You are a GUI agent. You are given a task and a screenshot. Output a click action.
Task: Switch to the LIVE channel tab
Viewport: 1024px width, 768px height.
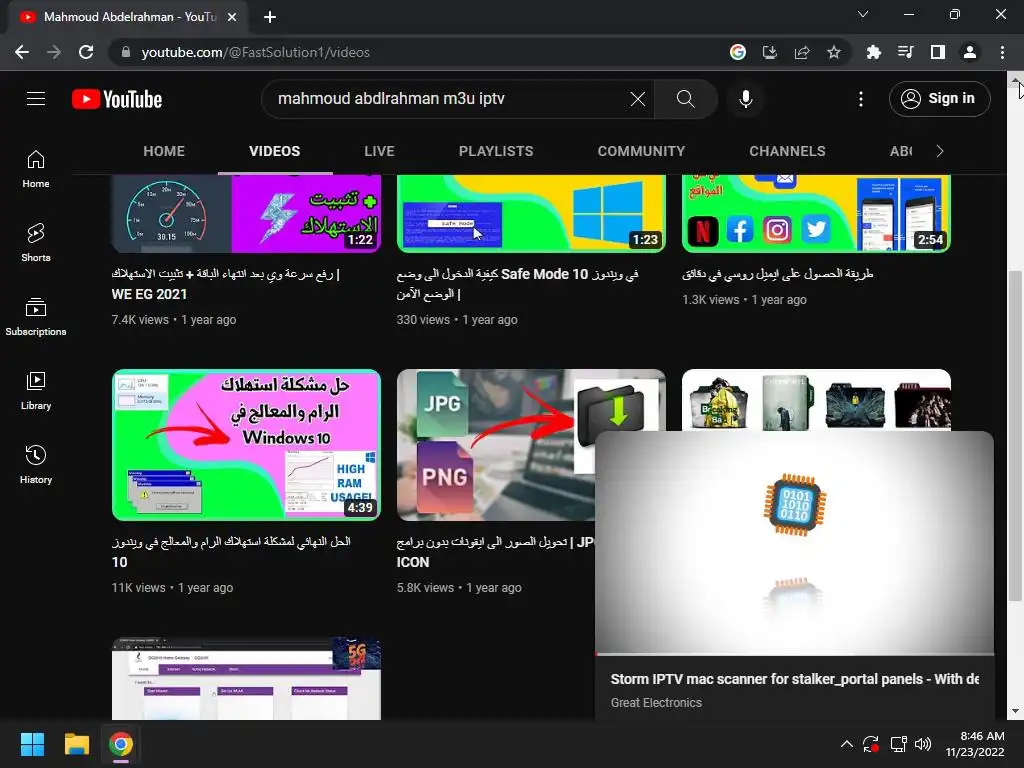379,151
